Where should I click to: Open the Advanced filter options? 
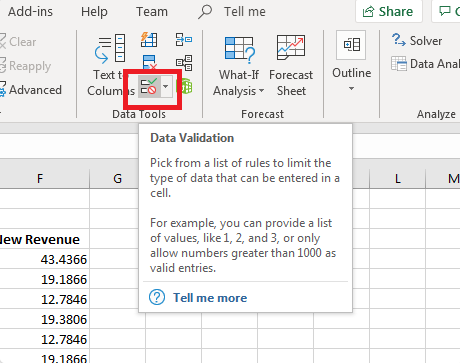(x=31, y=90)
